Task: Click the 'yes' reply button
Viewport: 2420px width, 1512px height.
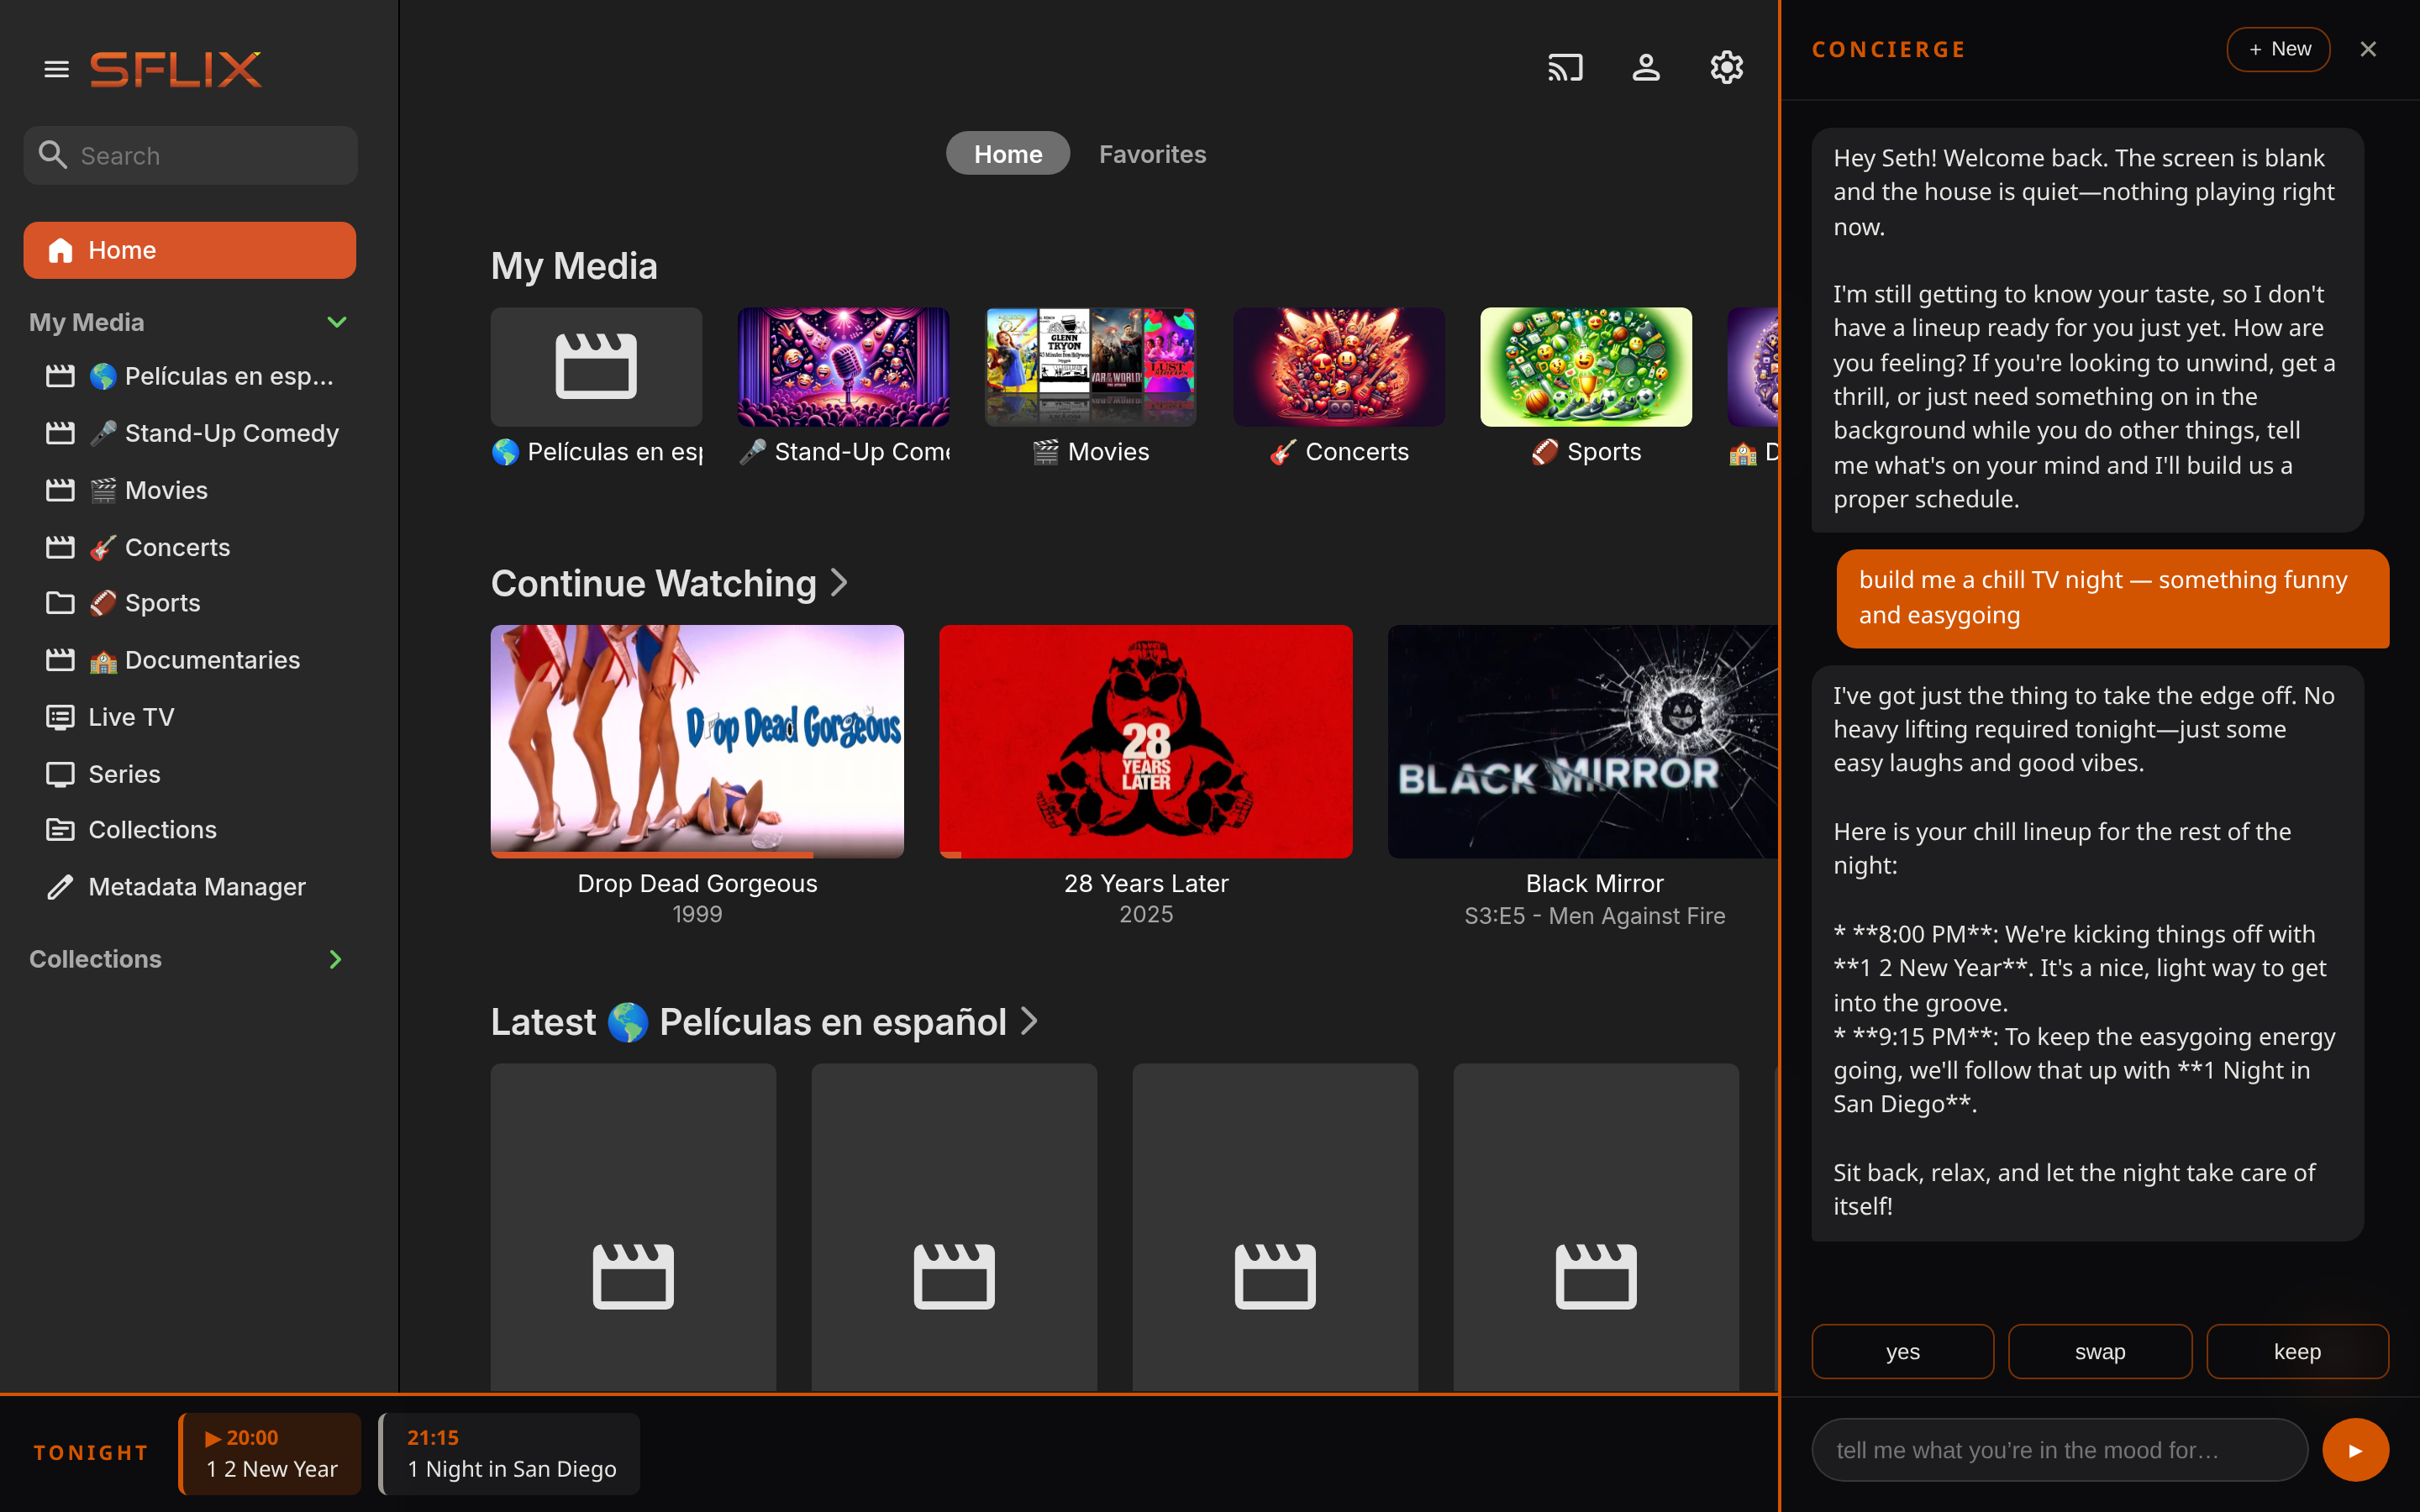Action: click(x=1902, y=1351)
